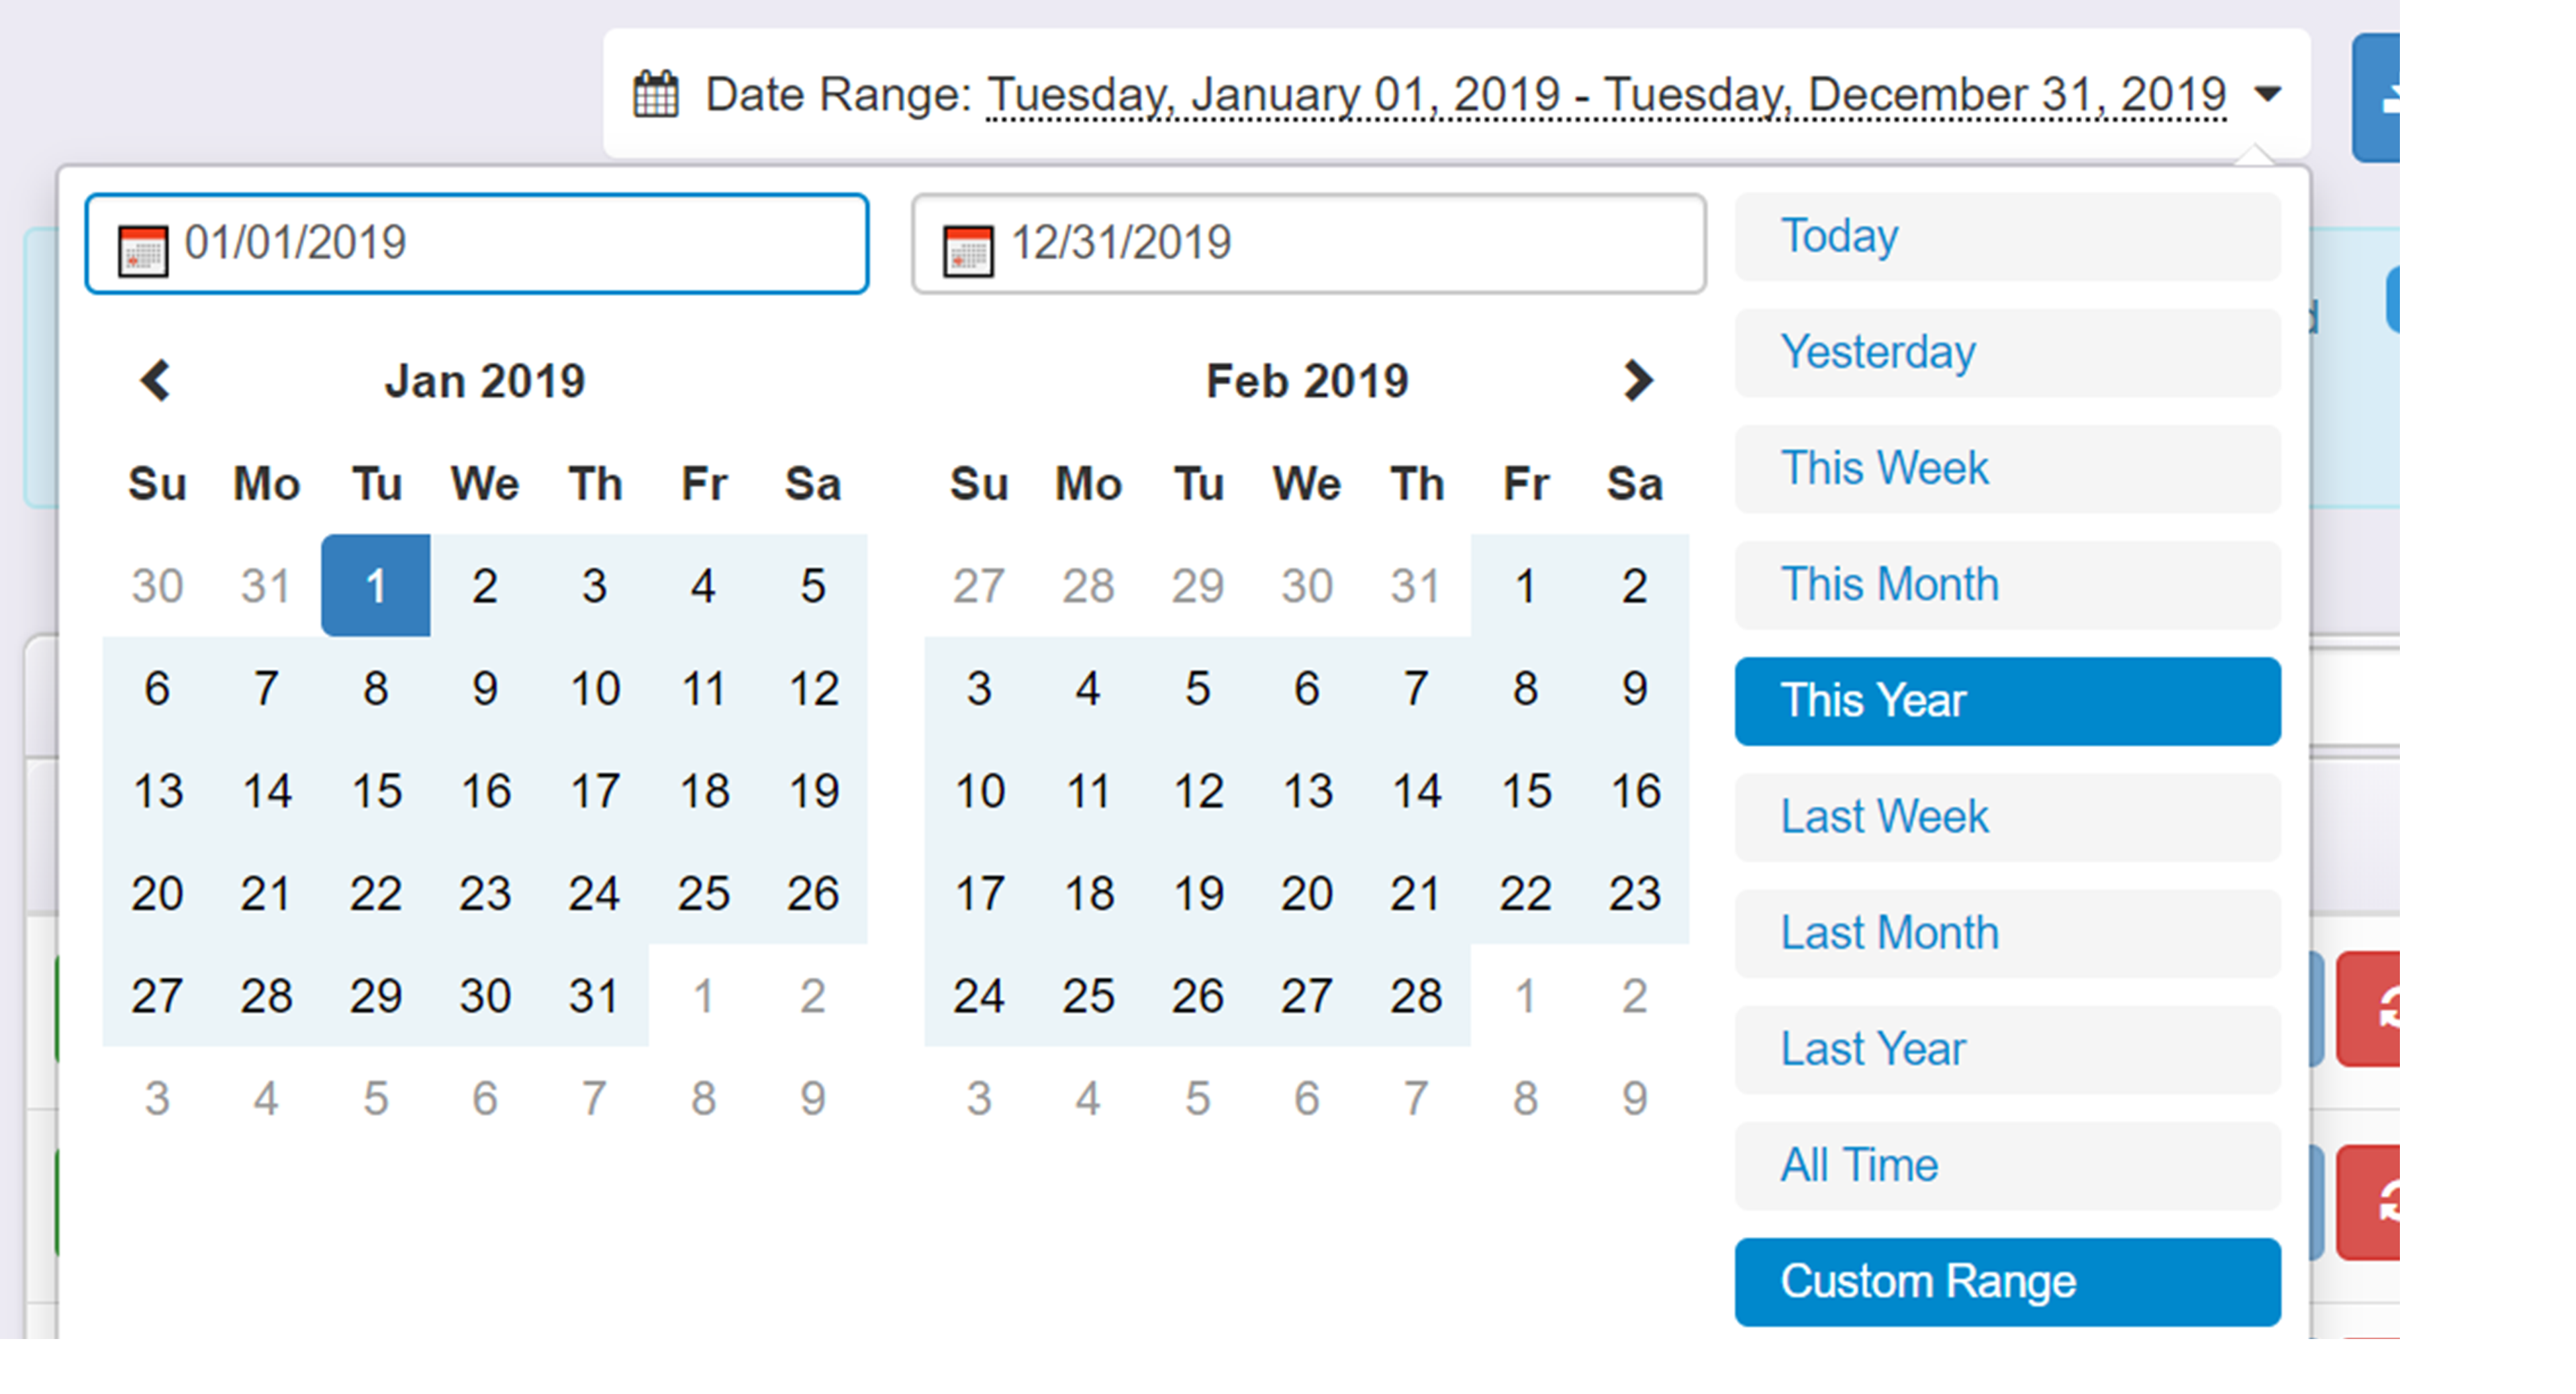Viewport: 2576px width, 1394px height.
Task: Choose the Last Year range
Action: (x=2008, y=1049)
